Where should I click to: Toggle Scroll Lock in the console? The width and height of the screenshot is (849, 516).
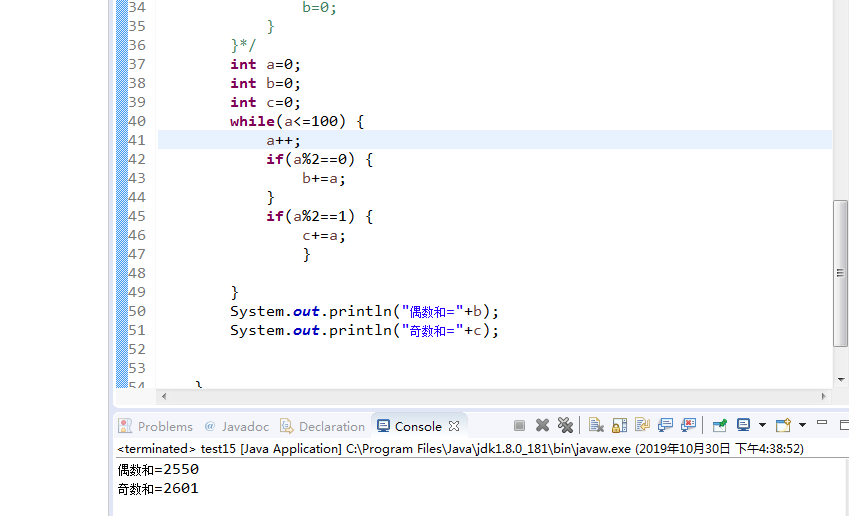(619, 426)
